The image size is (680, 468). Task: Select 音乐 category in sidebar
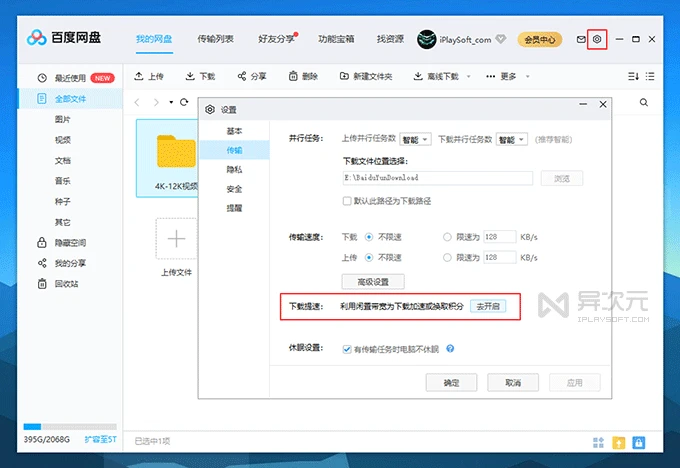point(62,181)
